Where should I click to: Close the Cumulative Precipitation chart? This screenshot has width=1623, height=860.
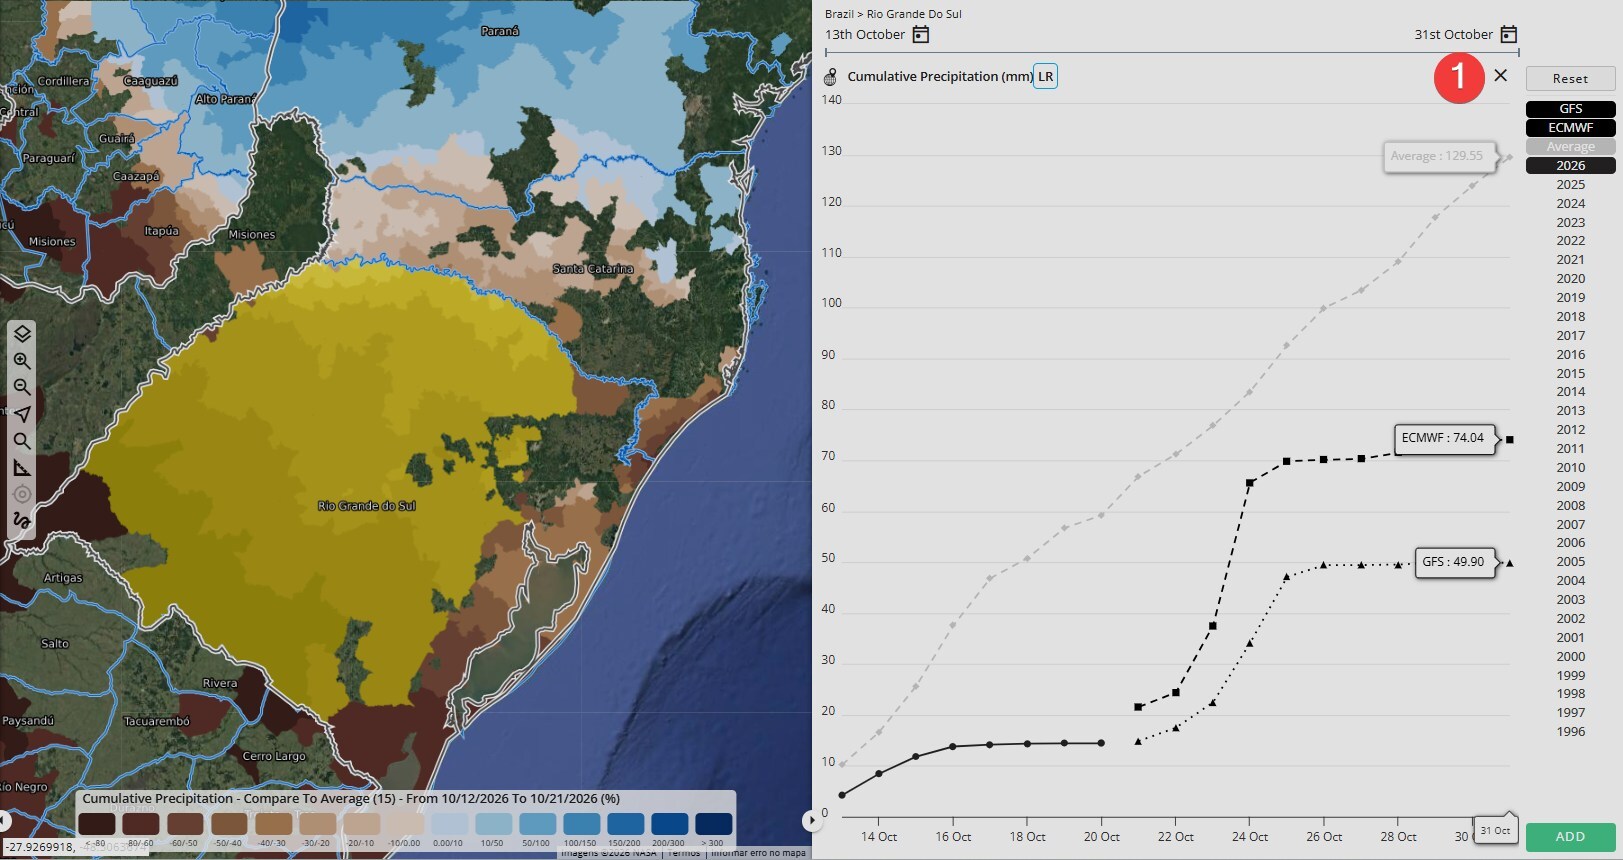tap(1501, 75)
